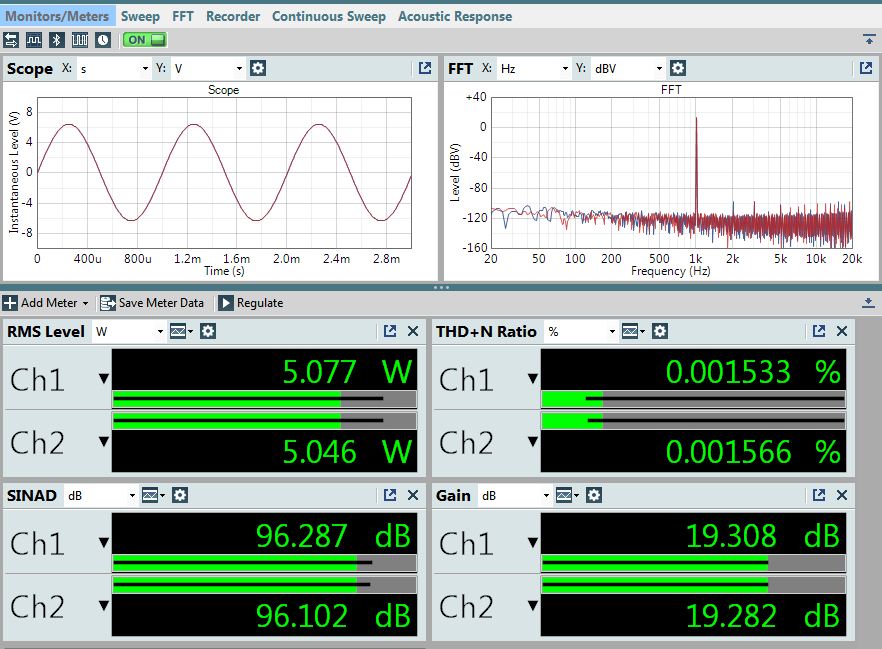Pop out the THD+N Ratio meter

(819, 331)
